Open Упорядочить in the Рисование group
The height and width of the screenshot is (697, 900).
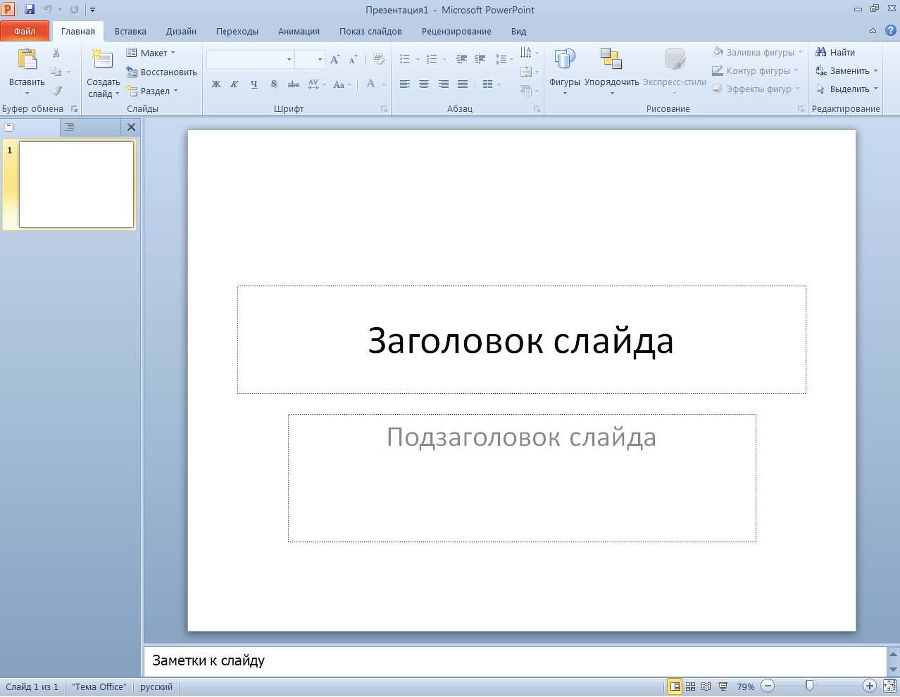pyautogui.click(x=612, y=70)
